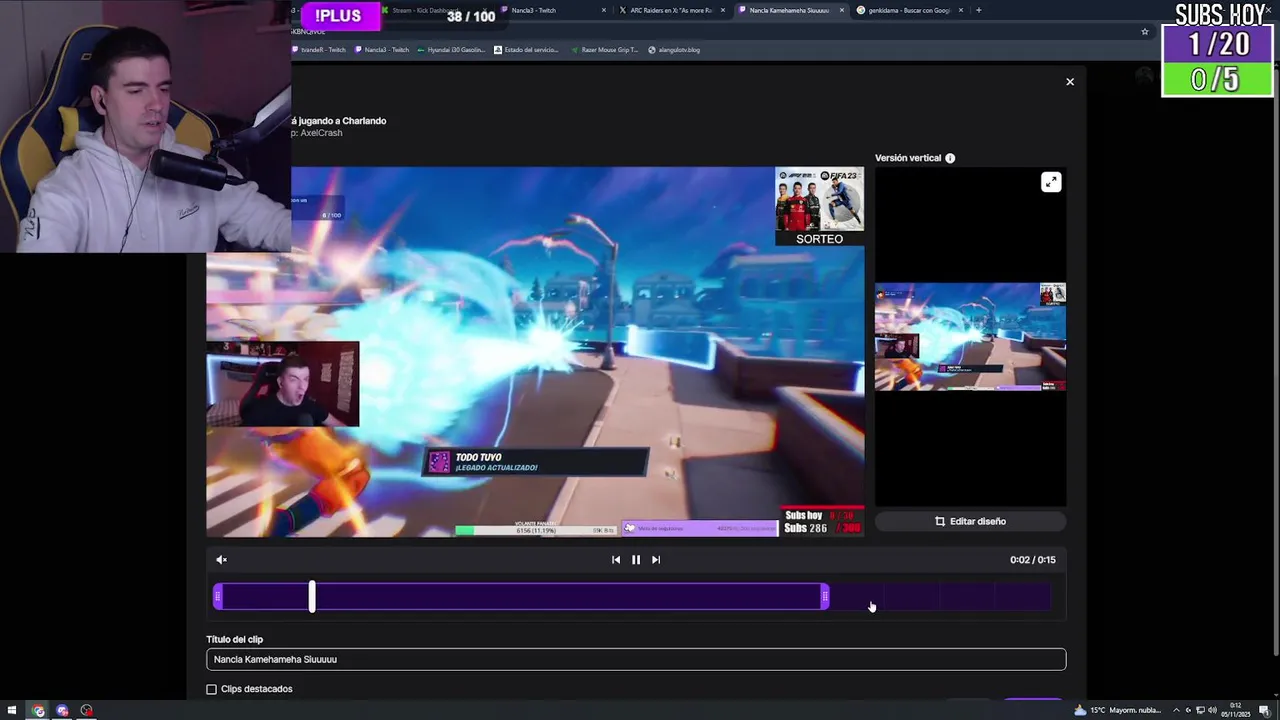
Task: Click the main clip video preview
Action: [x=535, y=352]
